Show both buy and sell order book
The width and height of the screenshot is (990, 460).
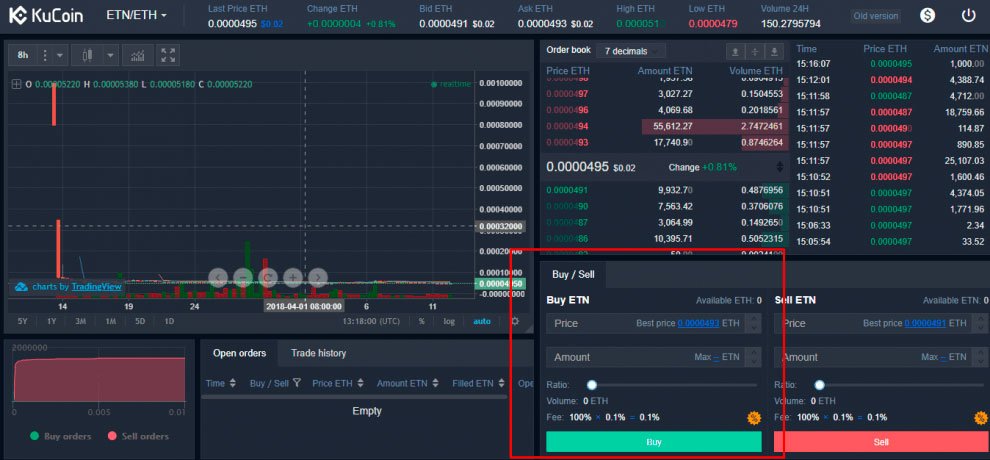coord(754,52)
